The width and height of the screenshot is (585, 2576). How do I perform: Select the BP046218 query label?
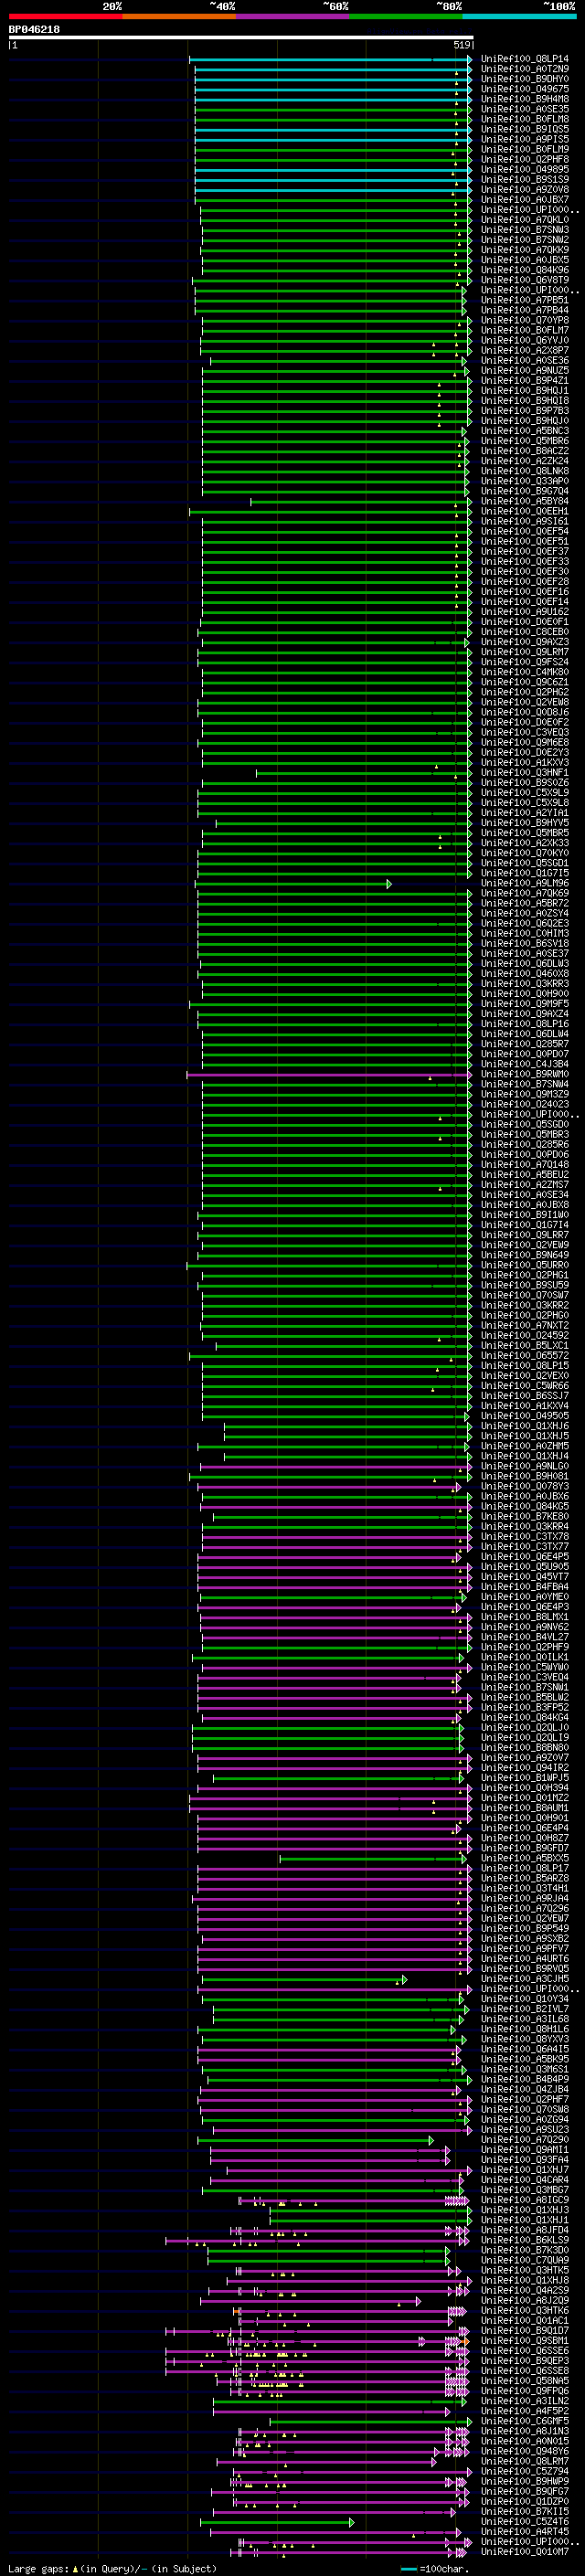coord(34,30)
